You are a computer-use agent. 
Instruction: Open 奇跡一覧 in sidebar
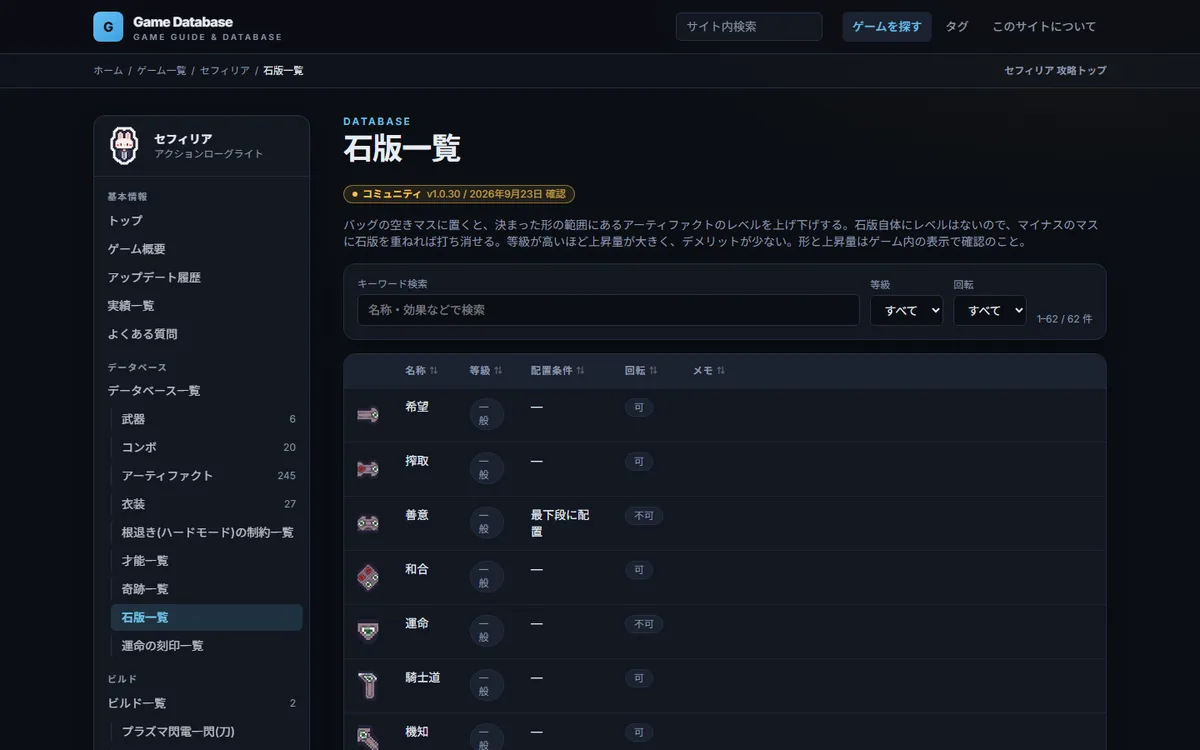207,589
